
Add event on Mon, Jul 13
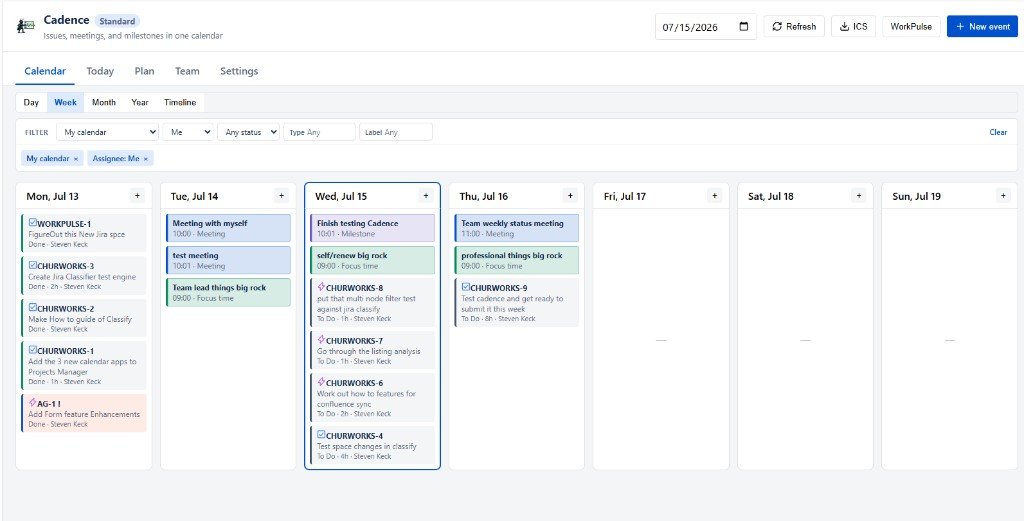coord(137,196)
